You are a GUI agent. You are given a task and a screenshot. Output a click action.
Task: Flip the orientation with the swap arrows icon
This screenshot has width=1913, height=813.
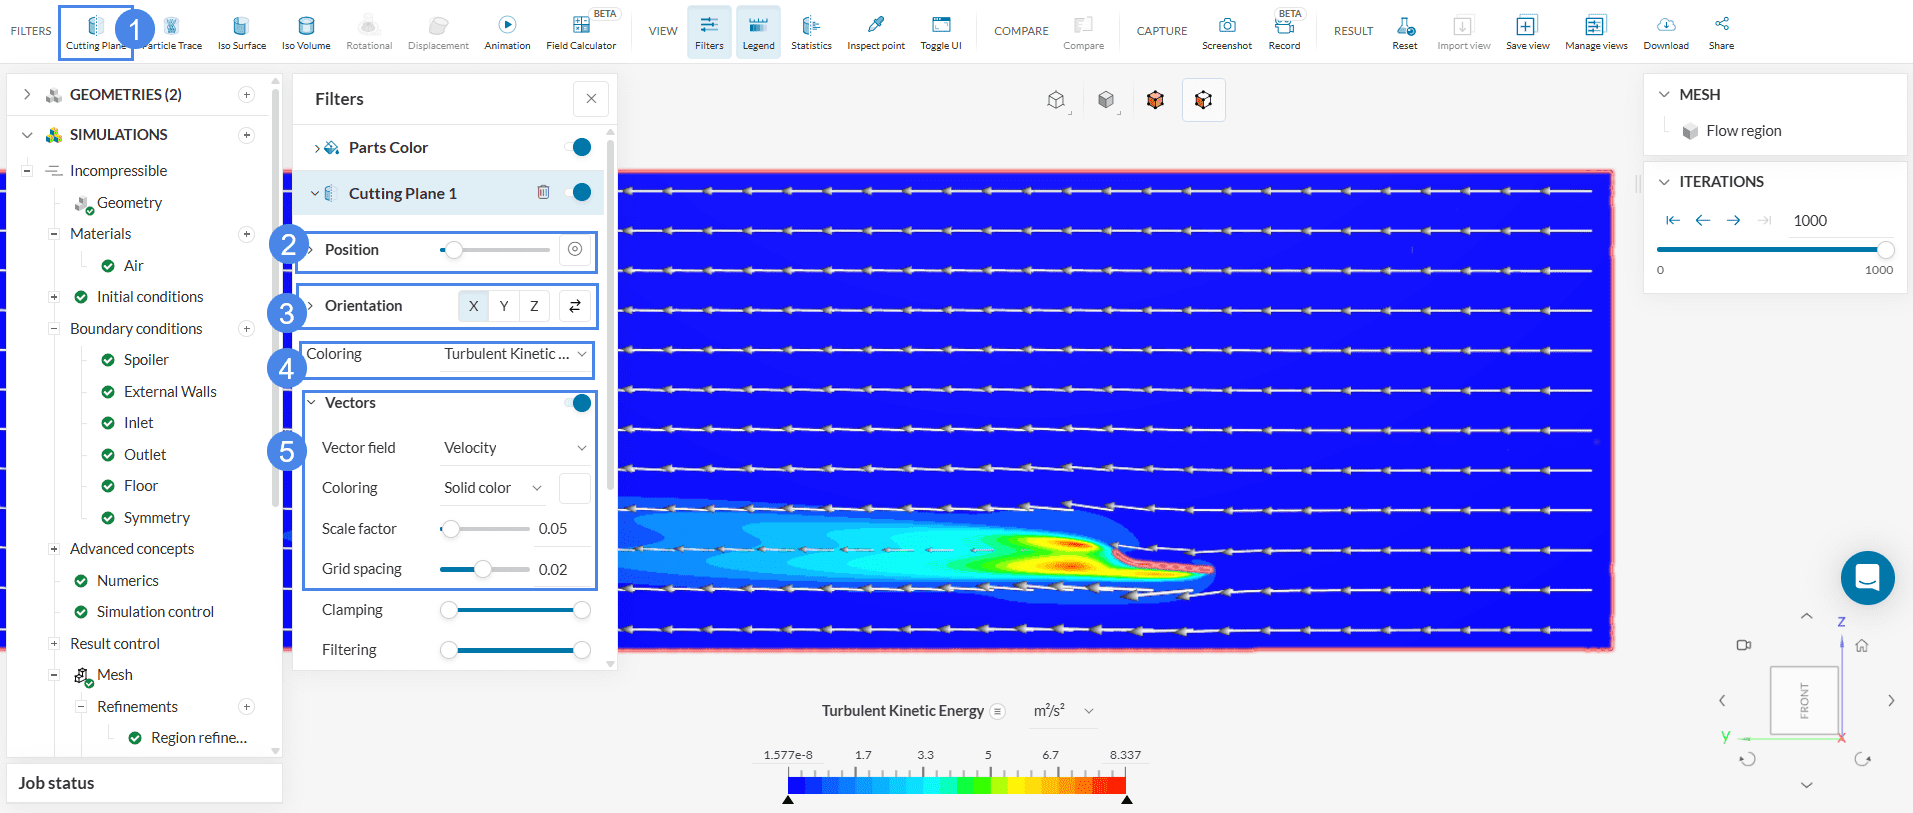coord(575,306)
